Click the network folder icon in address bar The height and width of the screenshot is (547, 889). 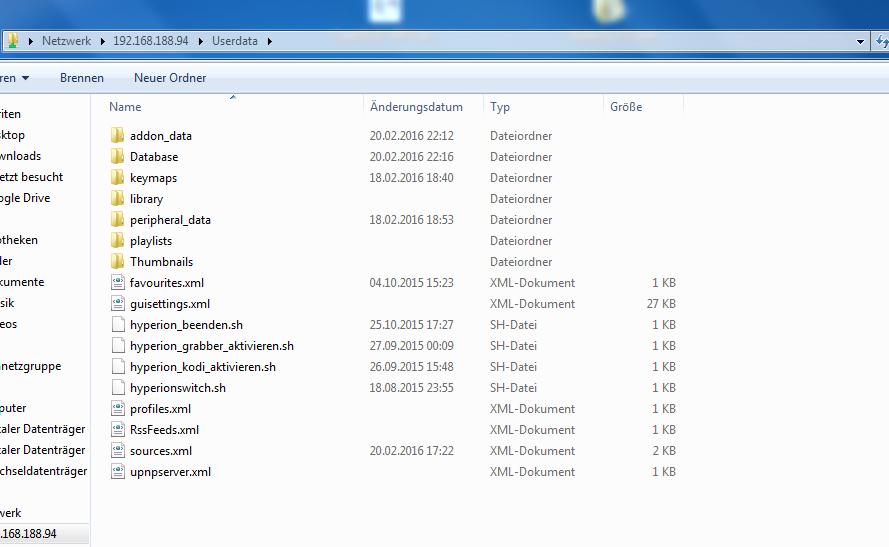[x=13, y=41]
